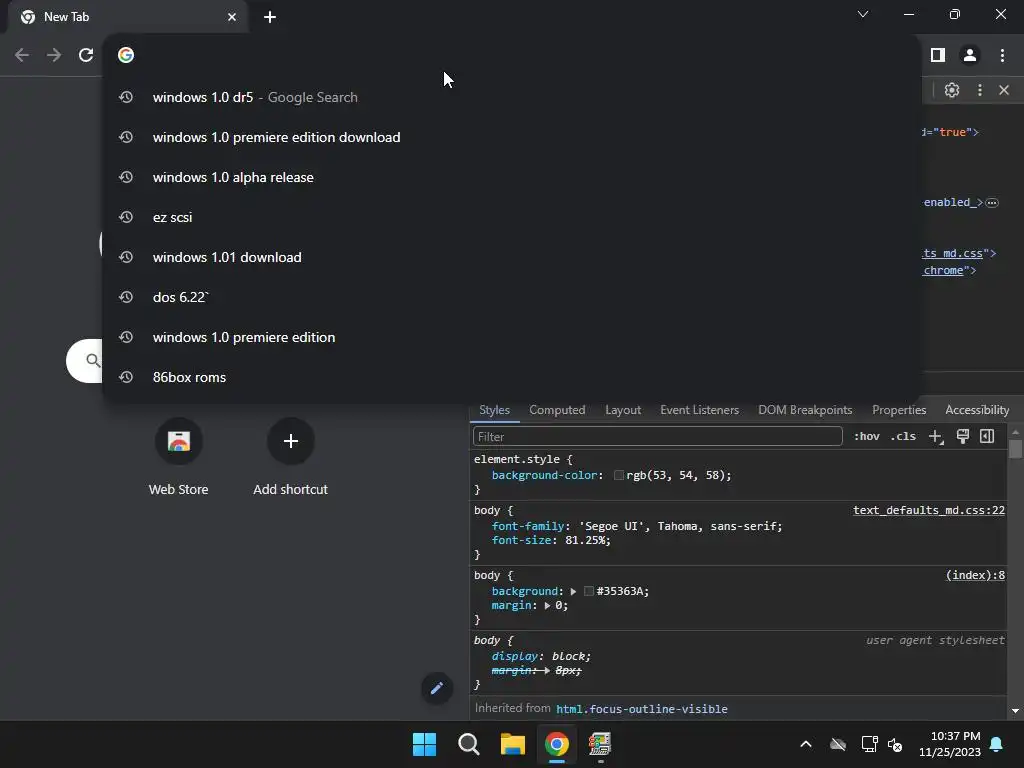Edit the font-size: 81.25% value
Image resolution: width=1024 pixels, height=768 pixels.
(x=585, y=540)
